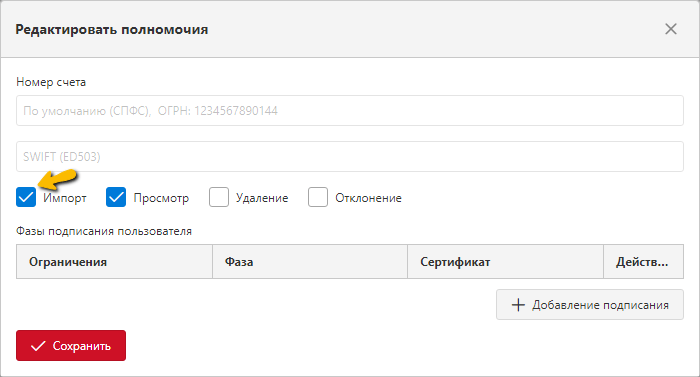Select the Фаза column header

310,262
